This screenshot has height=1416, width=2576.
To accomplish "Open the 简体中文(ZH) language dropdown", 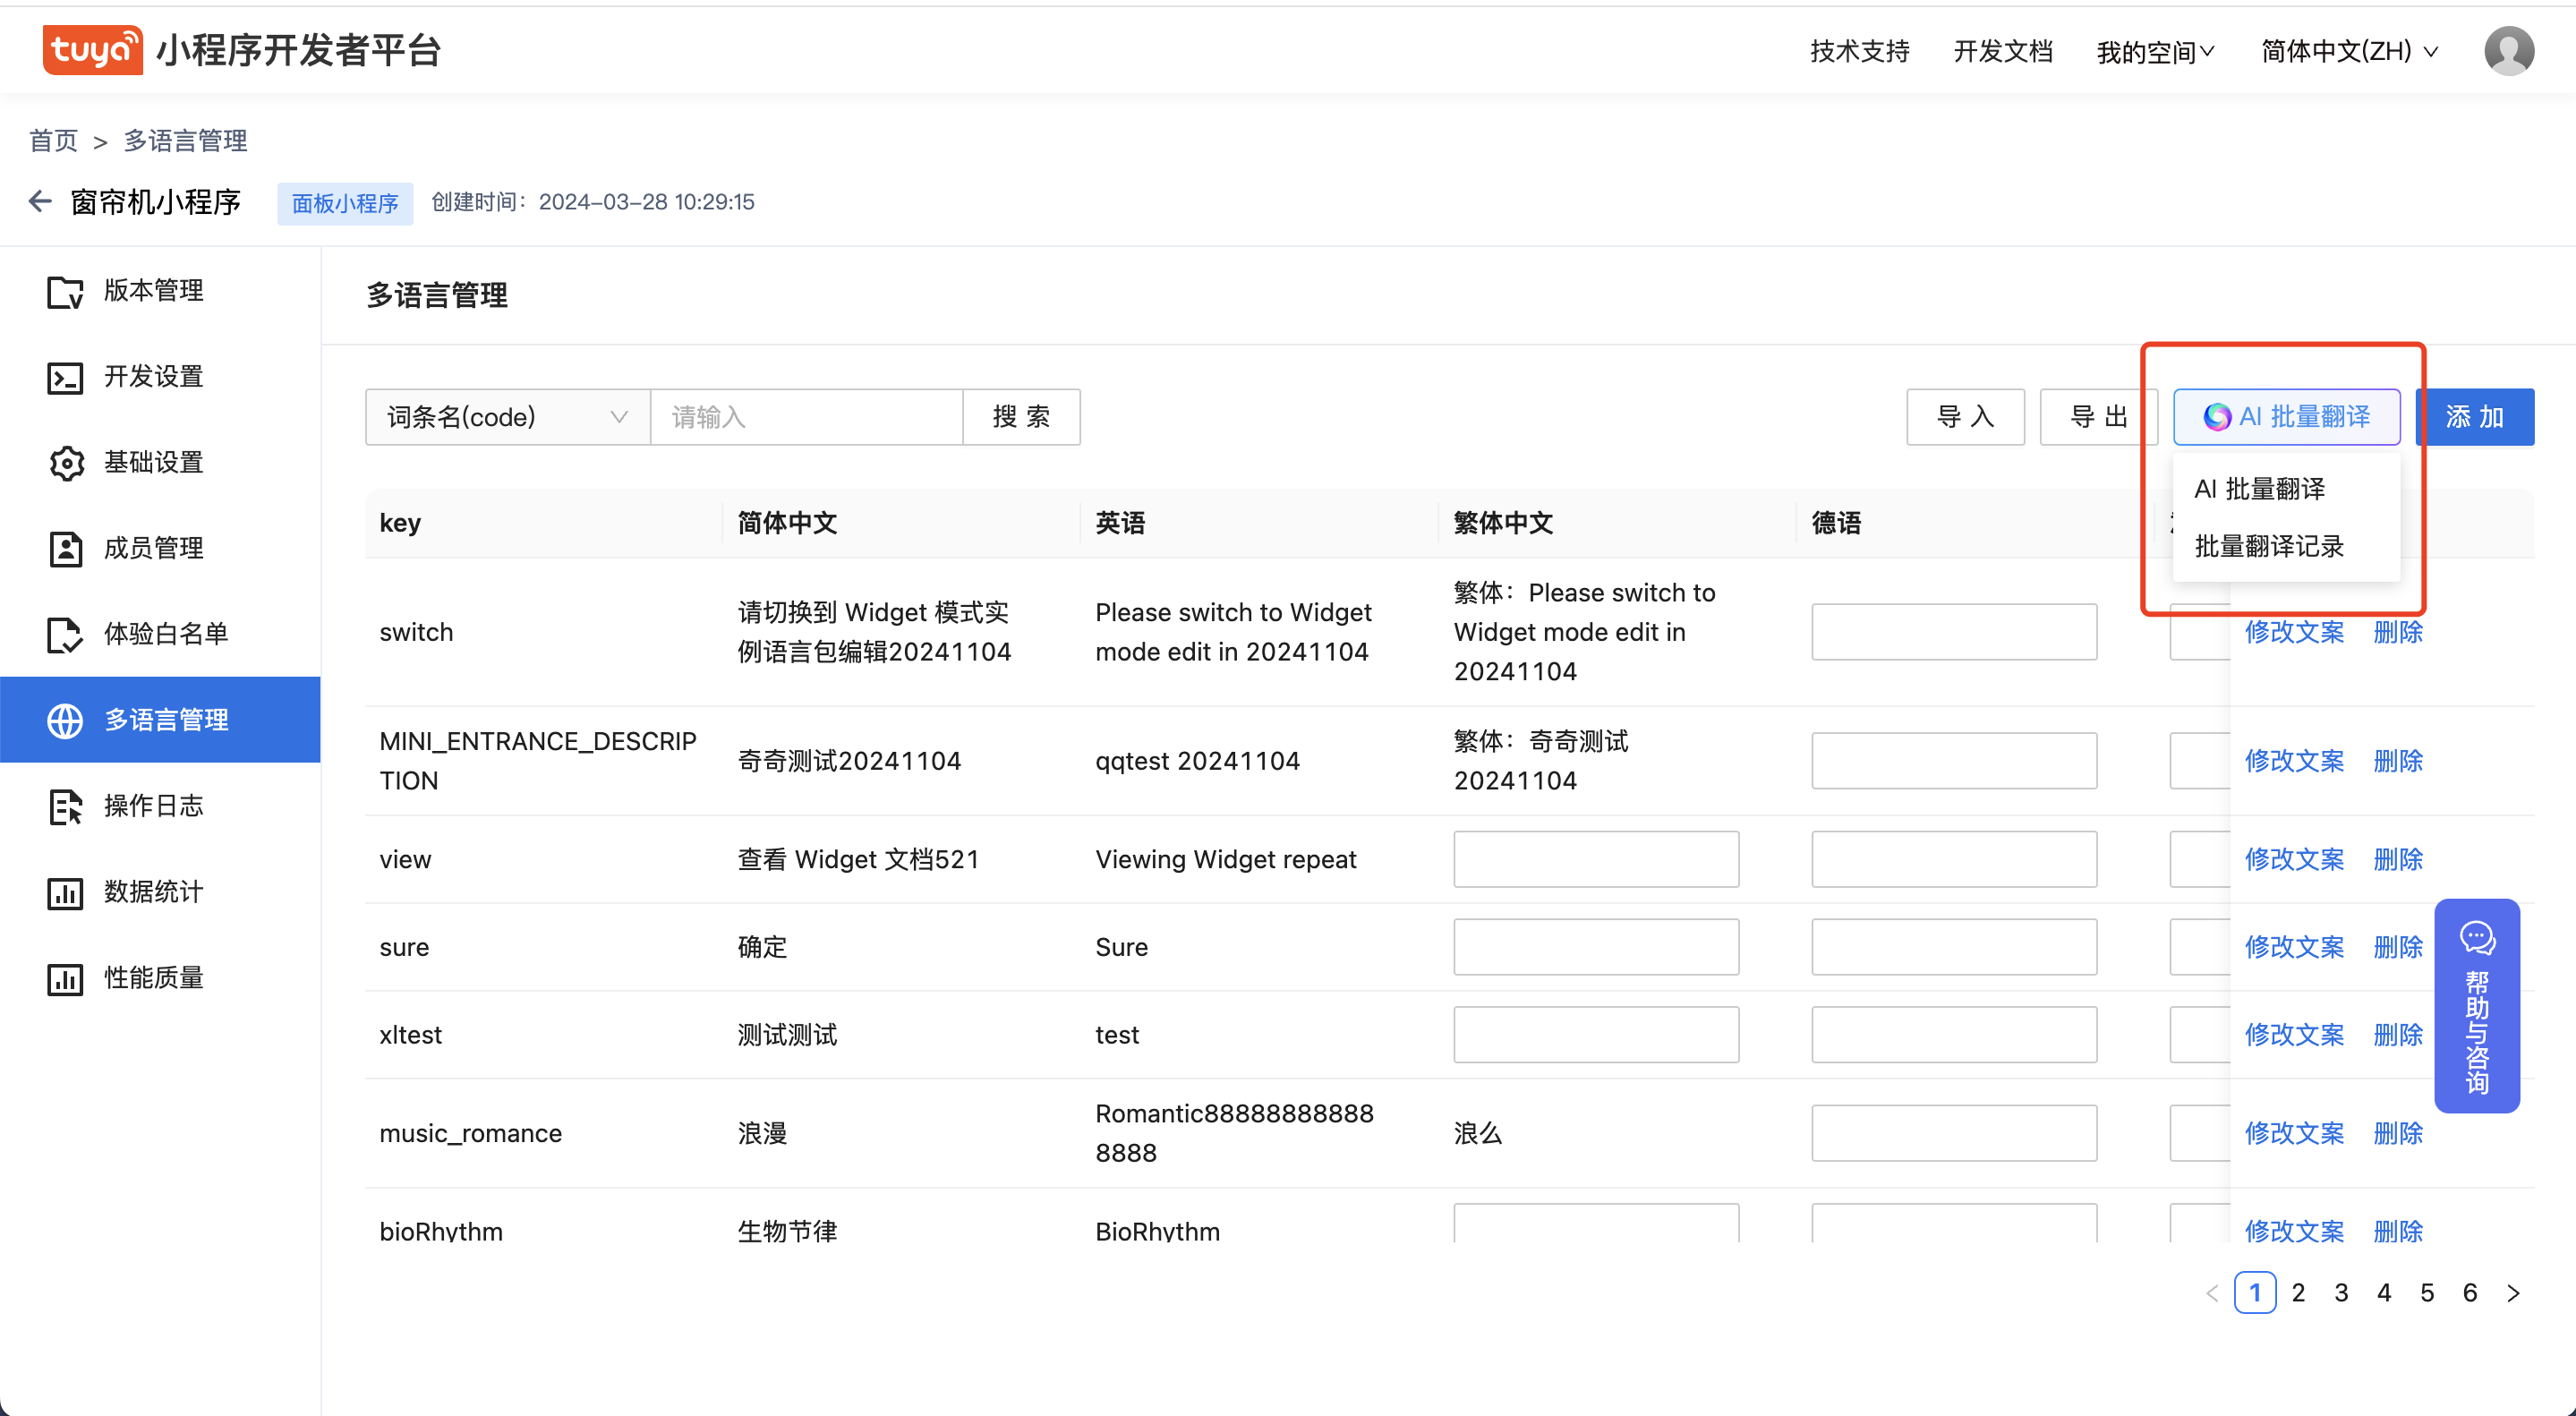I will click(x=2349, y=51).
